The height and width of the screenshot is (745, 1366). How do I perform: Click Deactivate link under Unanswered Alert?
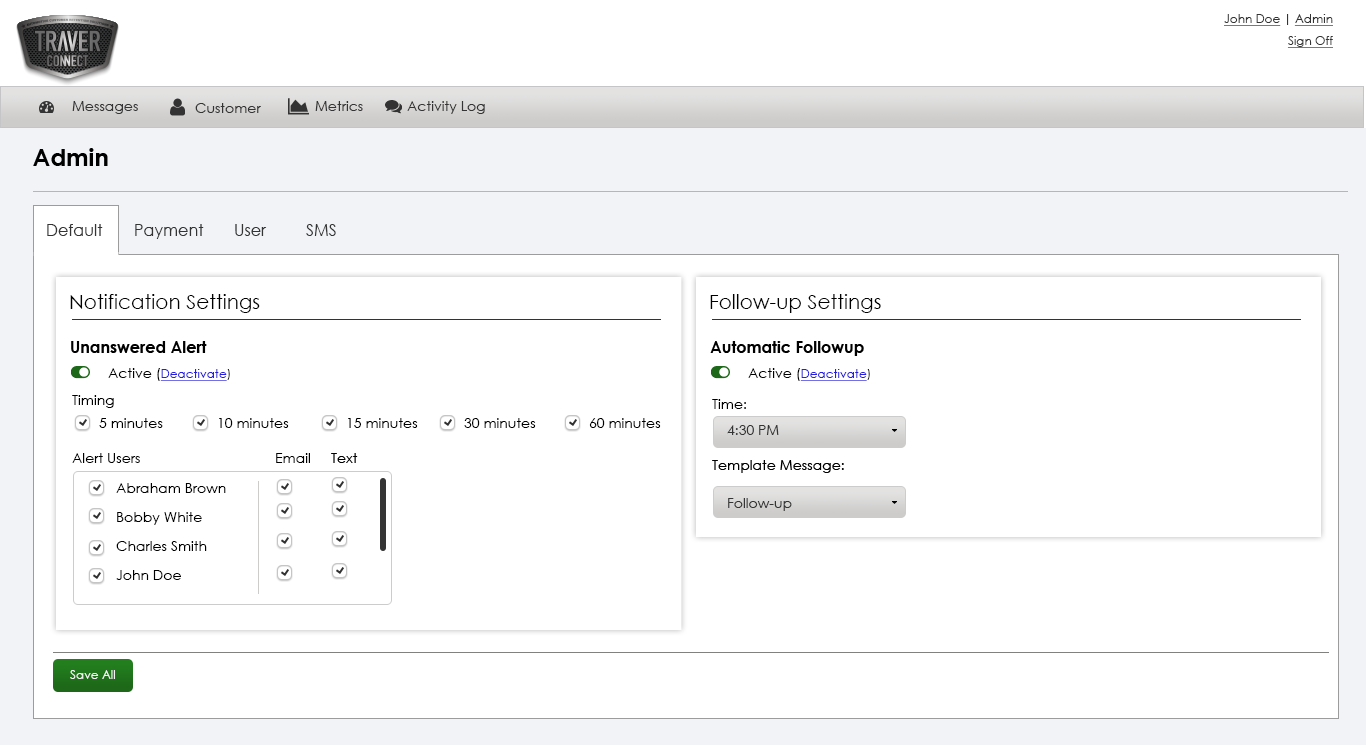(x=194, y=374)
